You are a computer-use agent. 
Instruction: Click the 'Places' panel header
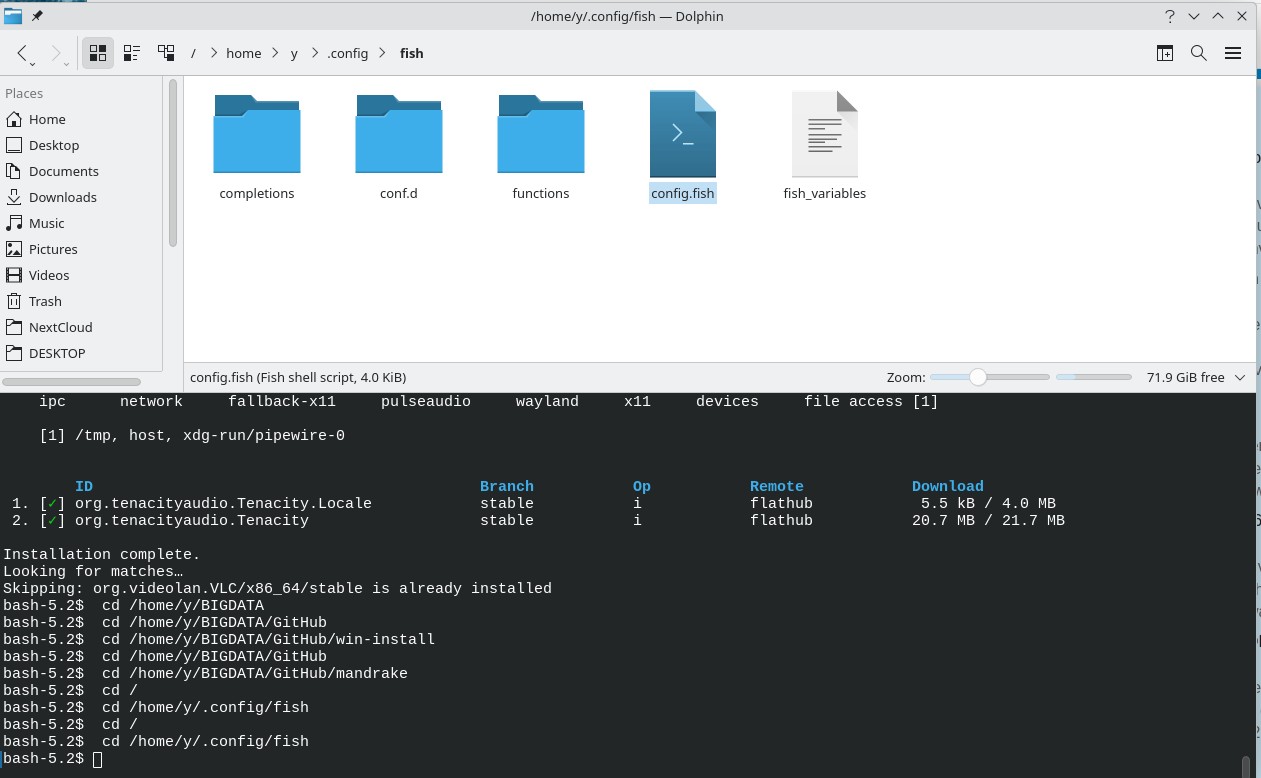coord(24,93)
